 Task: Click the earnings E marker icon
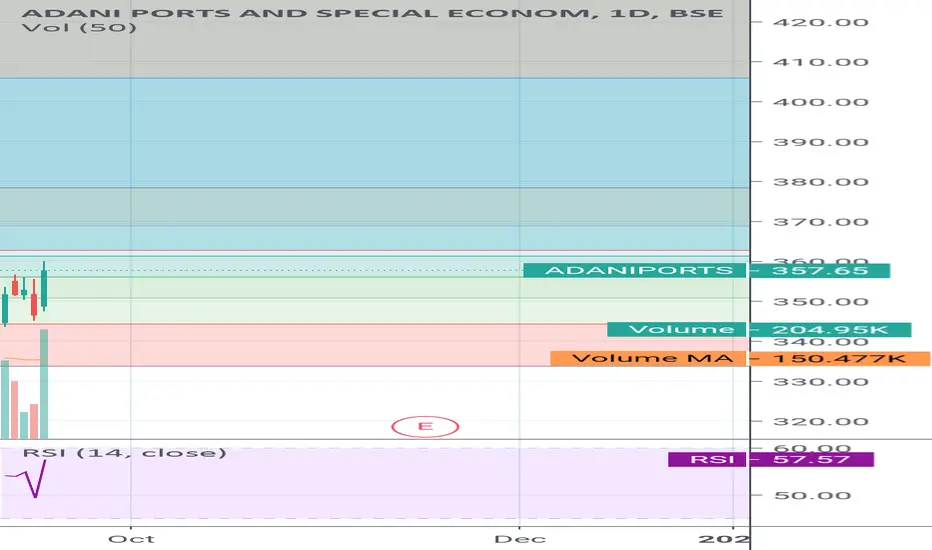tap(425, 426)
